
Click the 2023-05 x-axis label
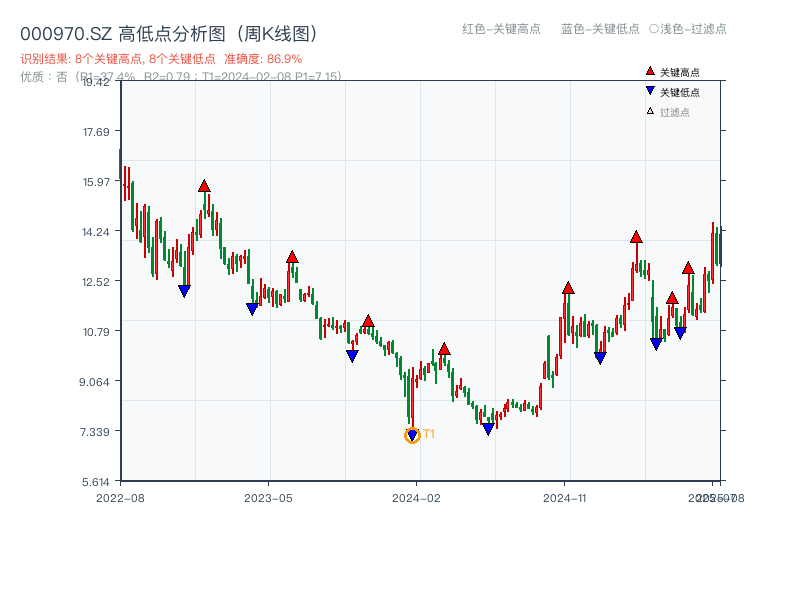(268, 498)
